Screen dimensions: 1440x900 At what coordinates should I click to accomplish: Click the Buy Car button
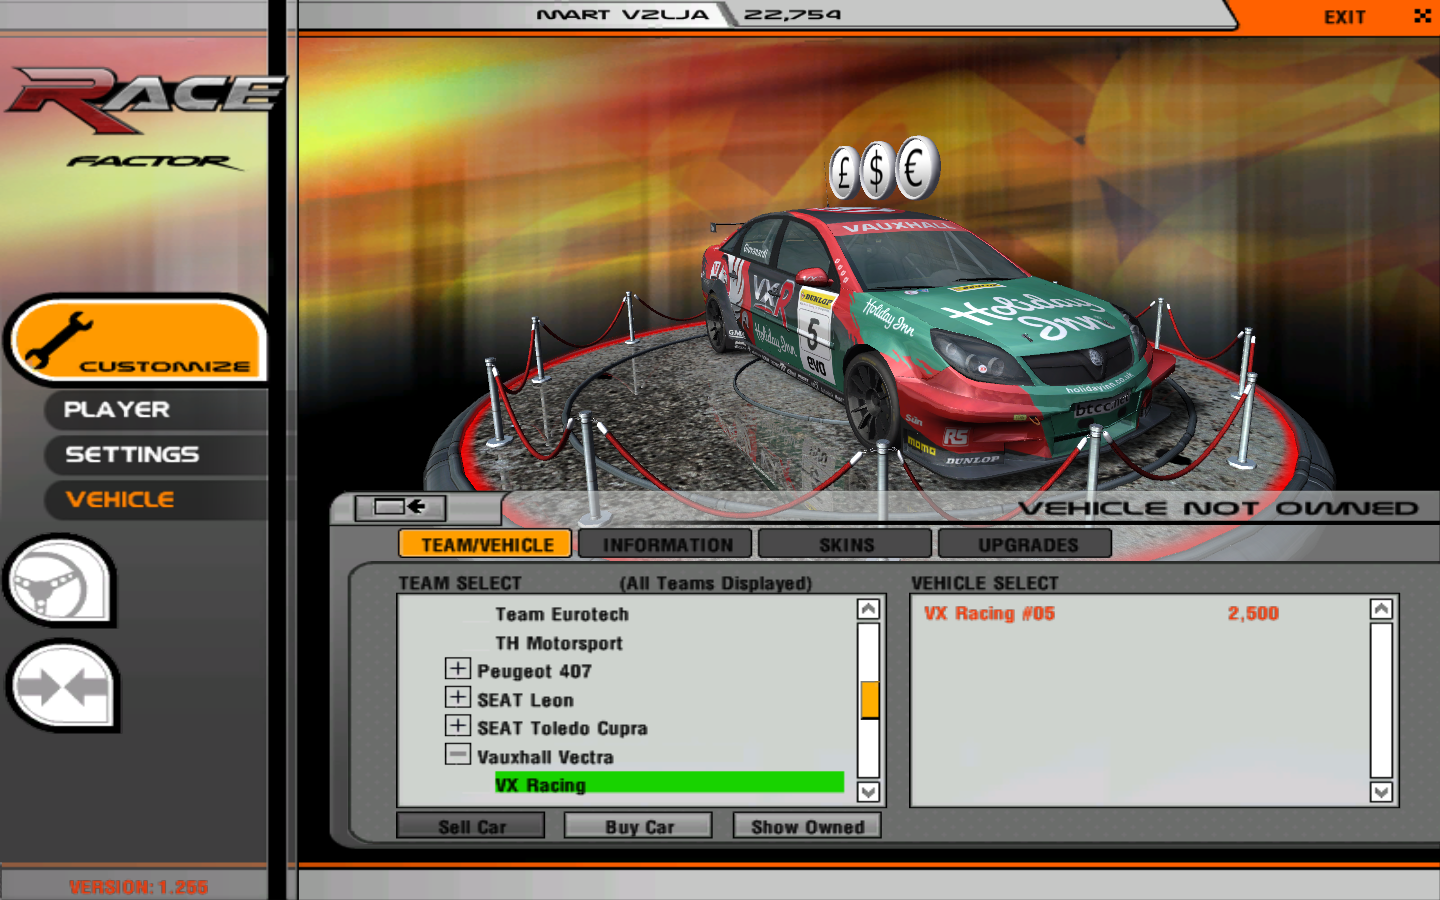pyautogui.click(x=639, y=826)
